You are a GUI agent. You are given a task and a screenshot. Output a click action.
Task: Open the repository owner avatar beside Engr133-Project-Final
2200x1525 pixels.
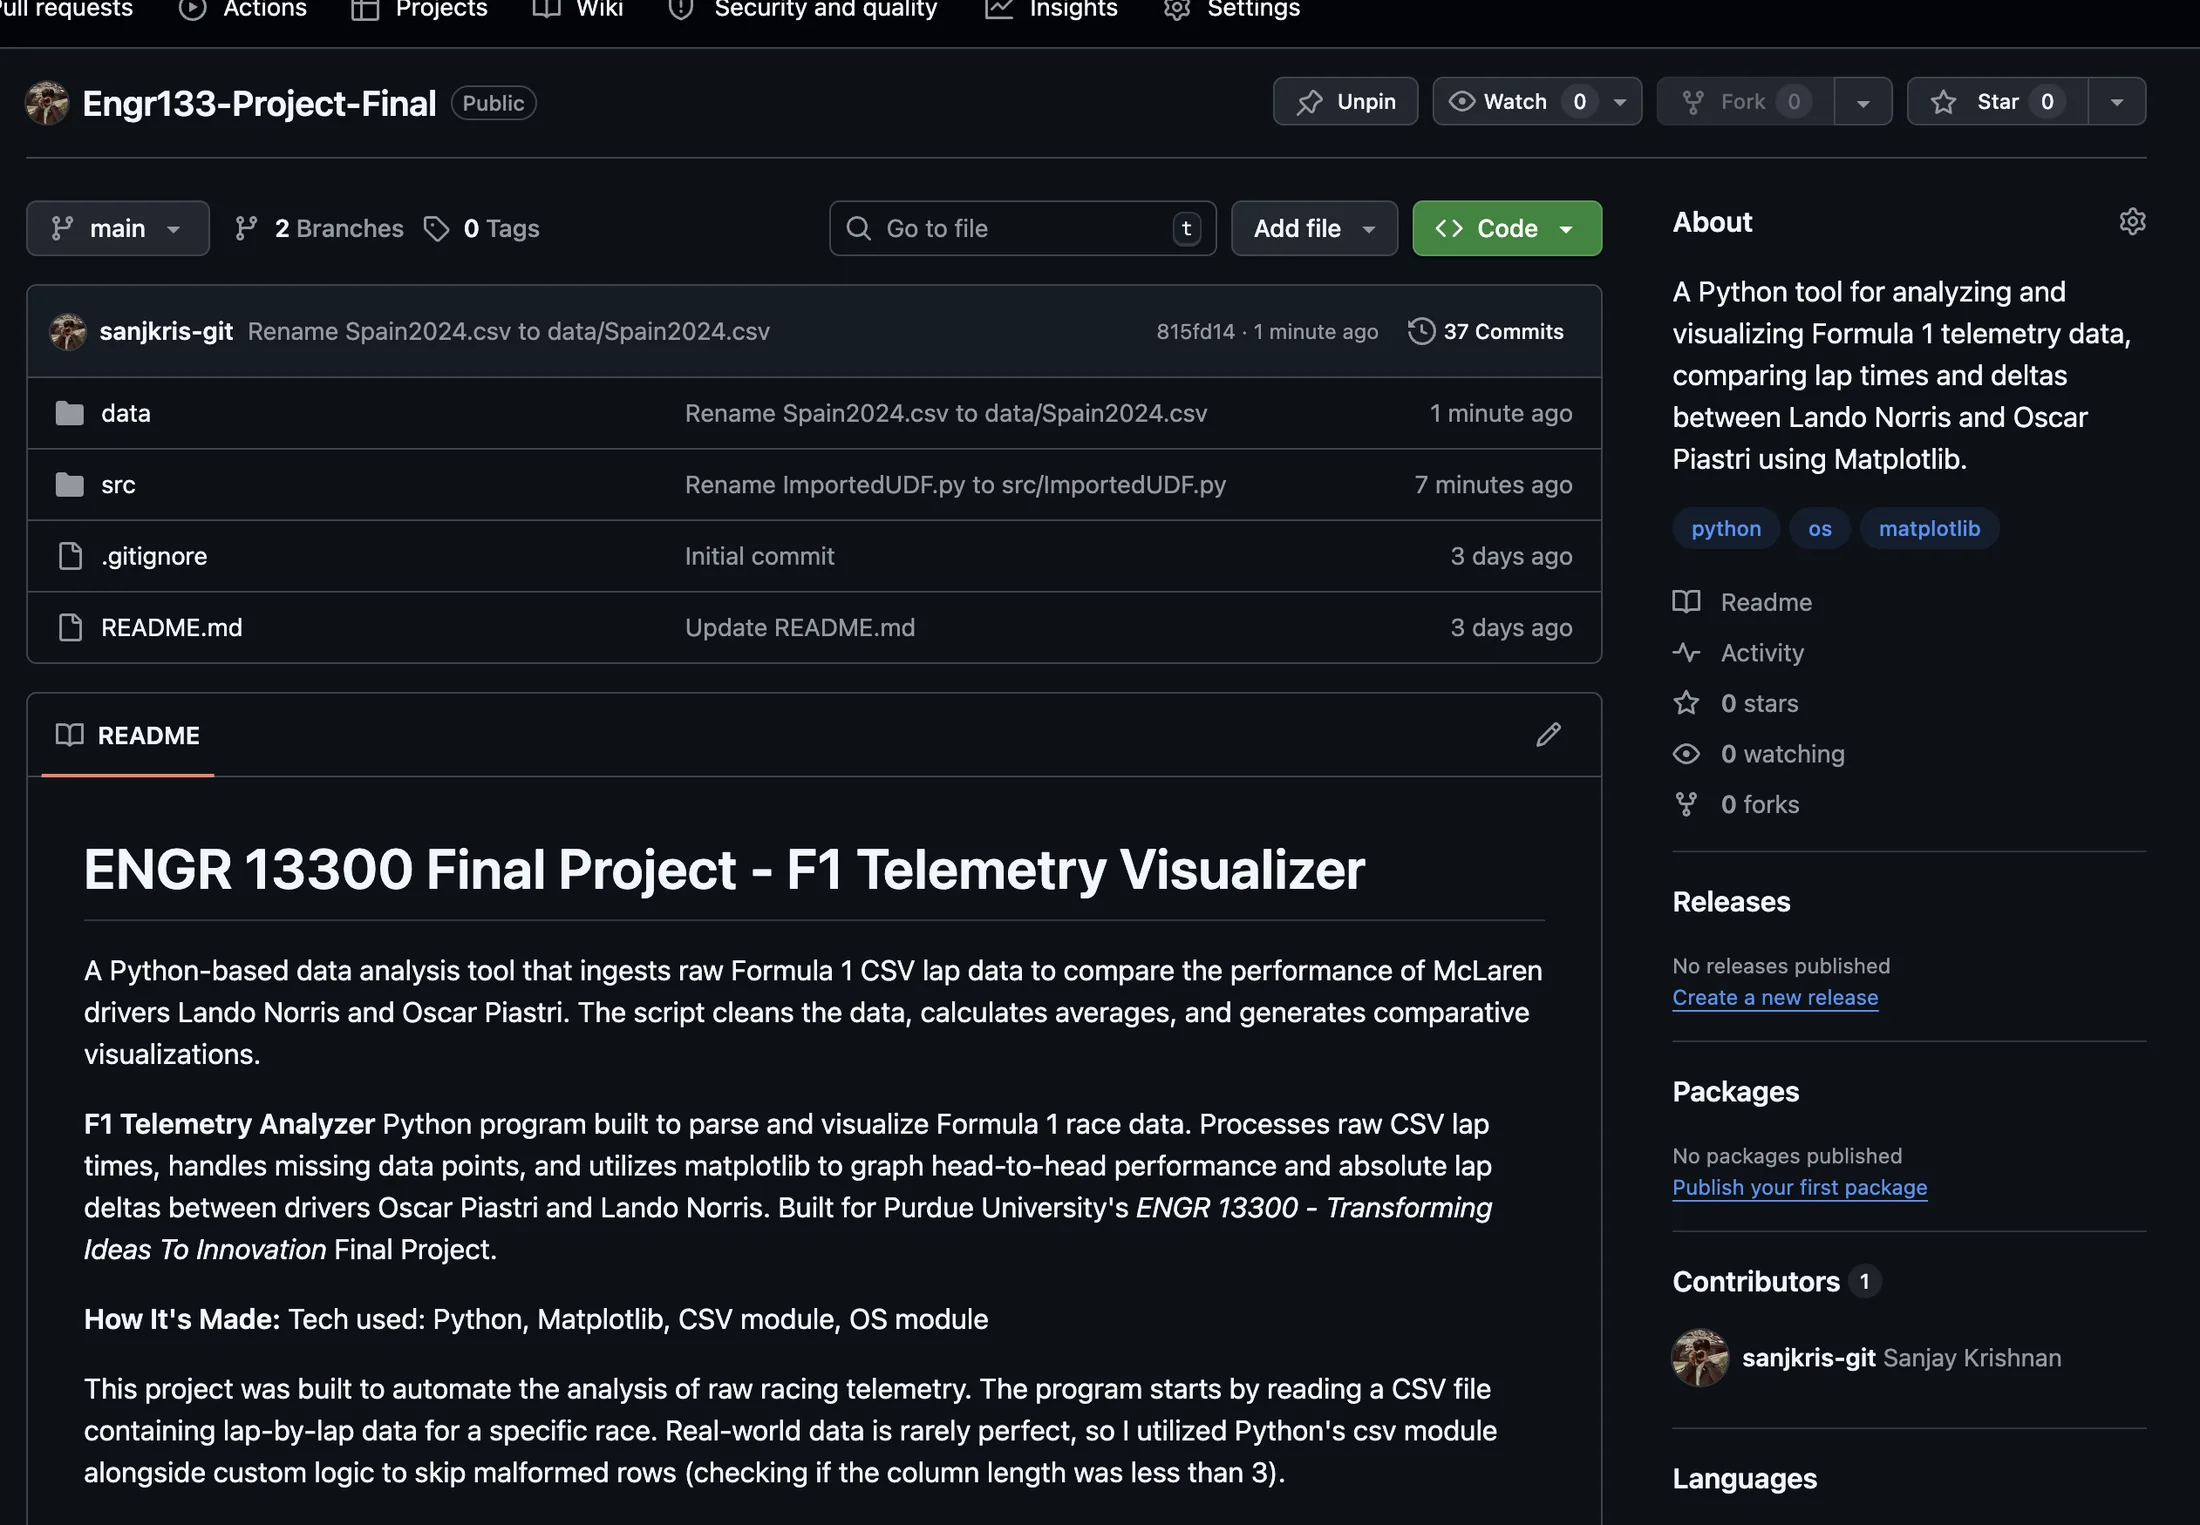click(x=47, y=103)
